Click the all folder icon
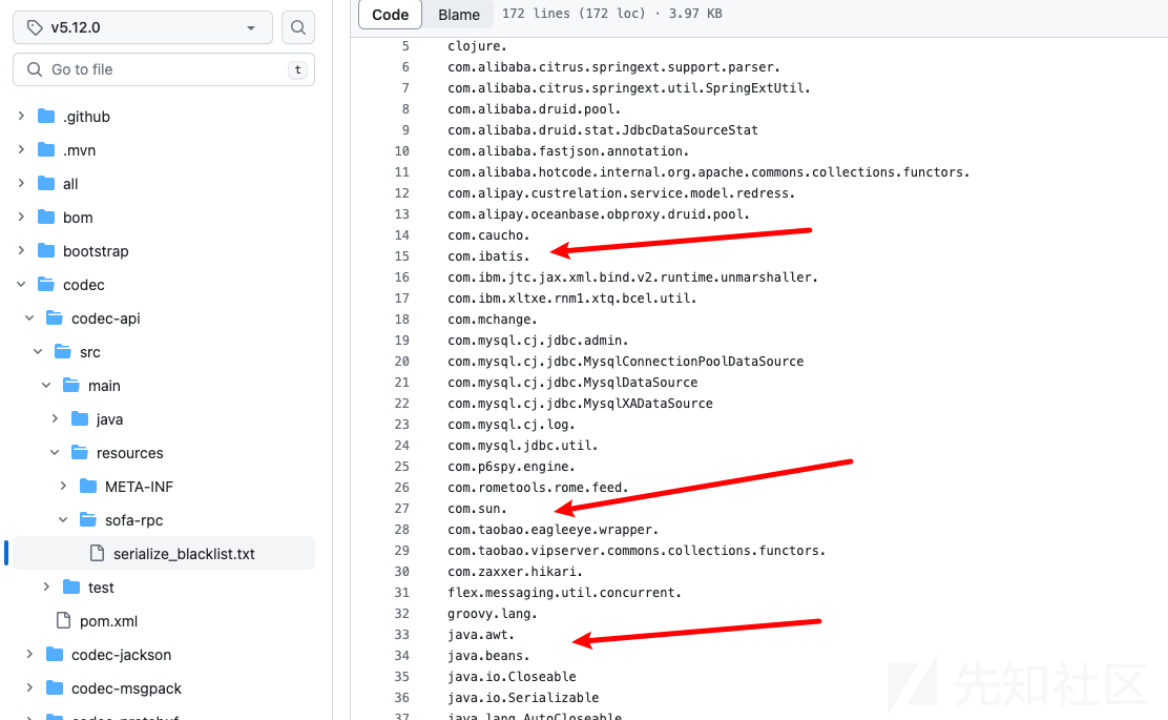Viewport: 1168px width, 720px height. click(46, 183)
